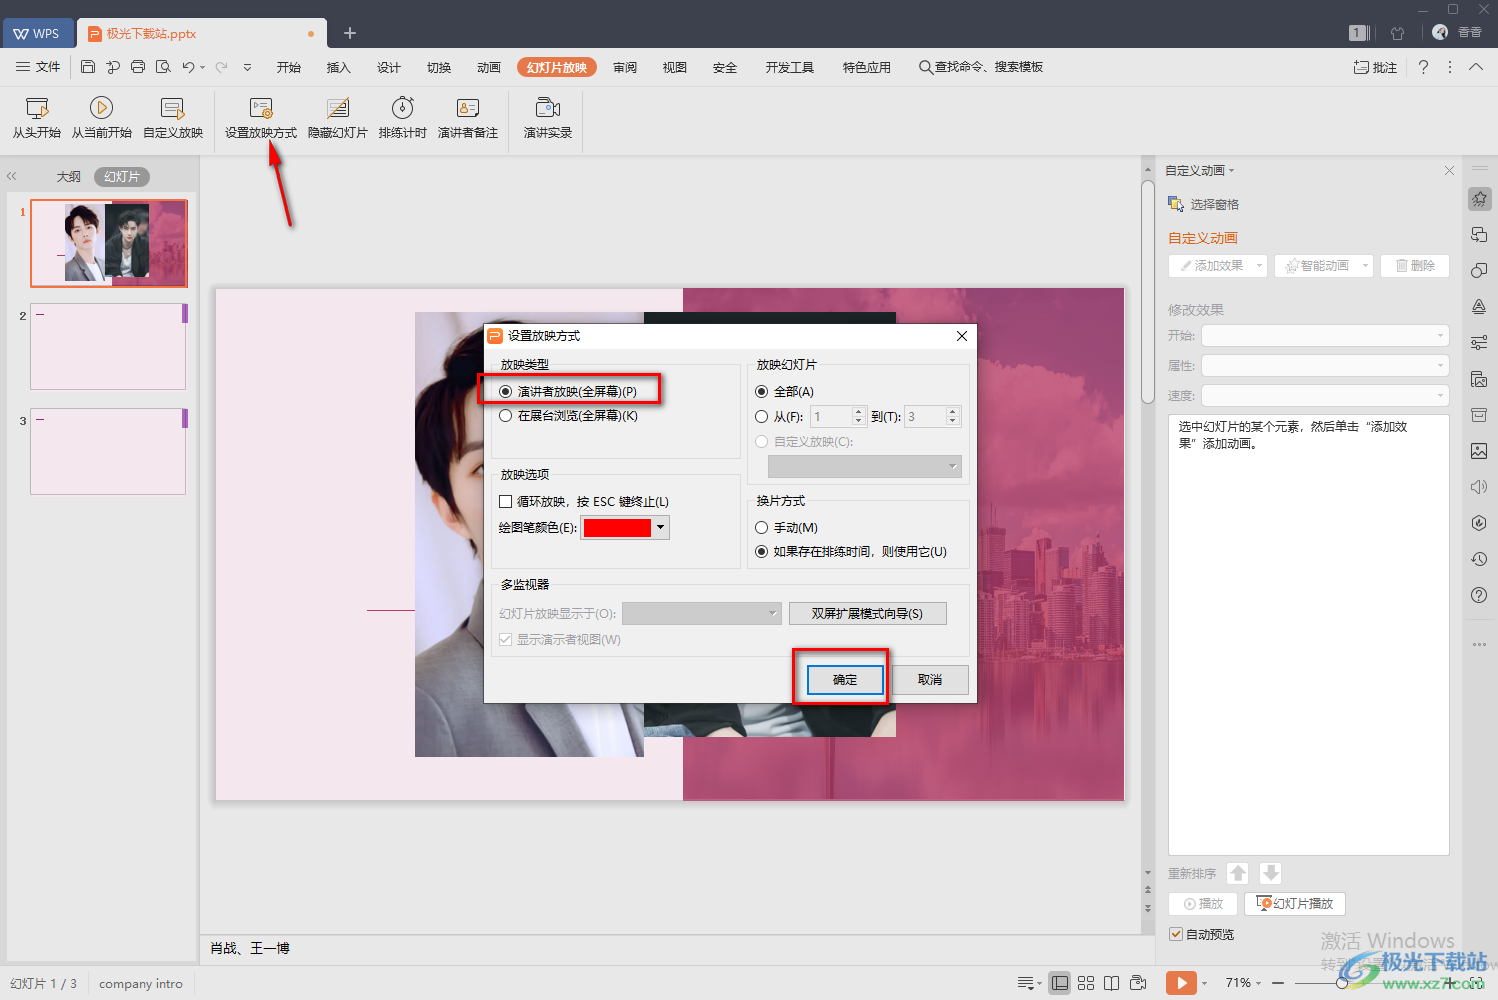Open 双屏扩展模式向导(S) wizard
This screenshot has height=1000, width=1498.
tap(868, 613)
